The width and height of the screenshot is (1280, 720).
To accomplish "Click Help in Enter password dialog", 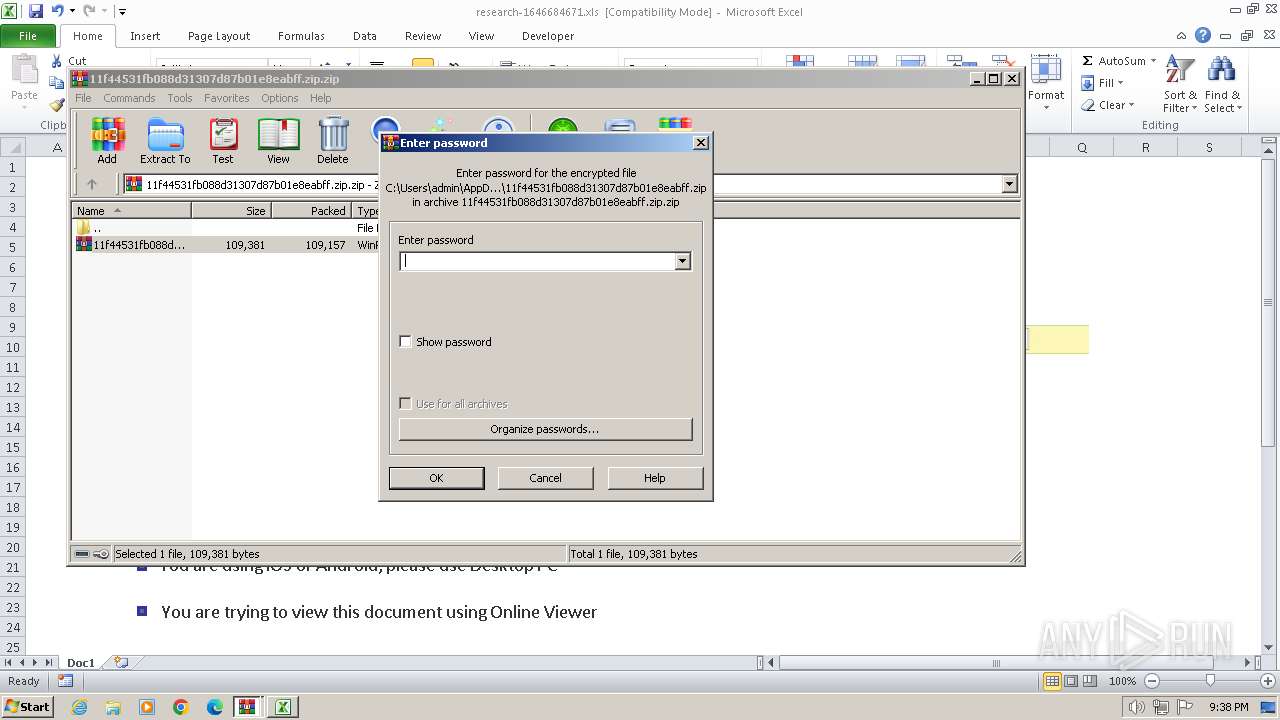I will [x=655, y=478].
